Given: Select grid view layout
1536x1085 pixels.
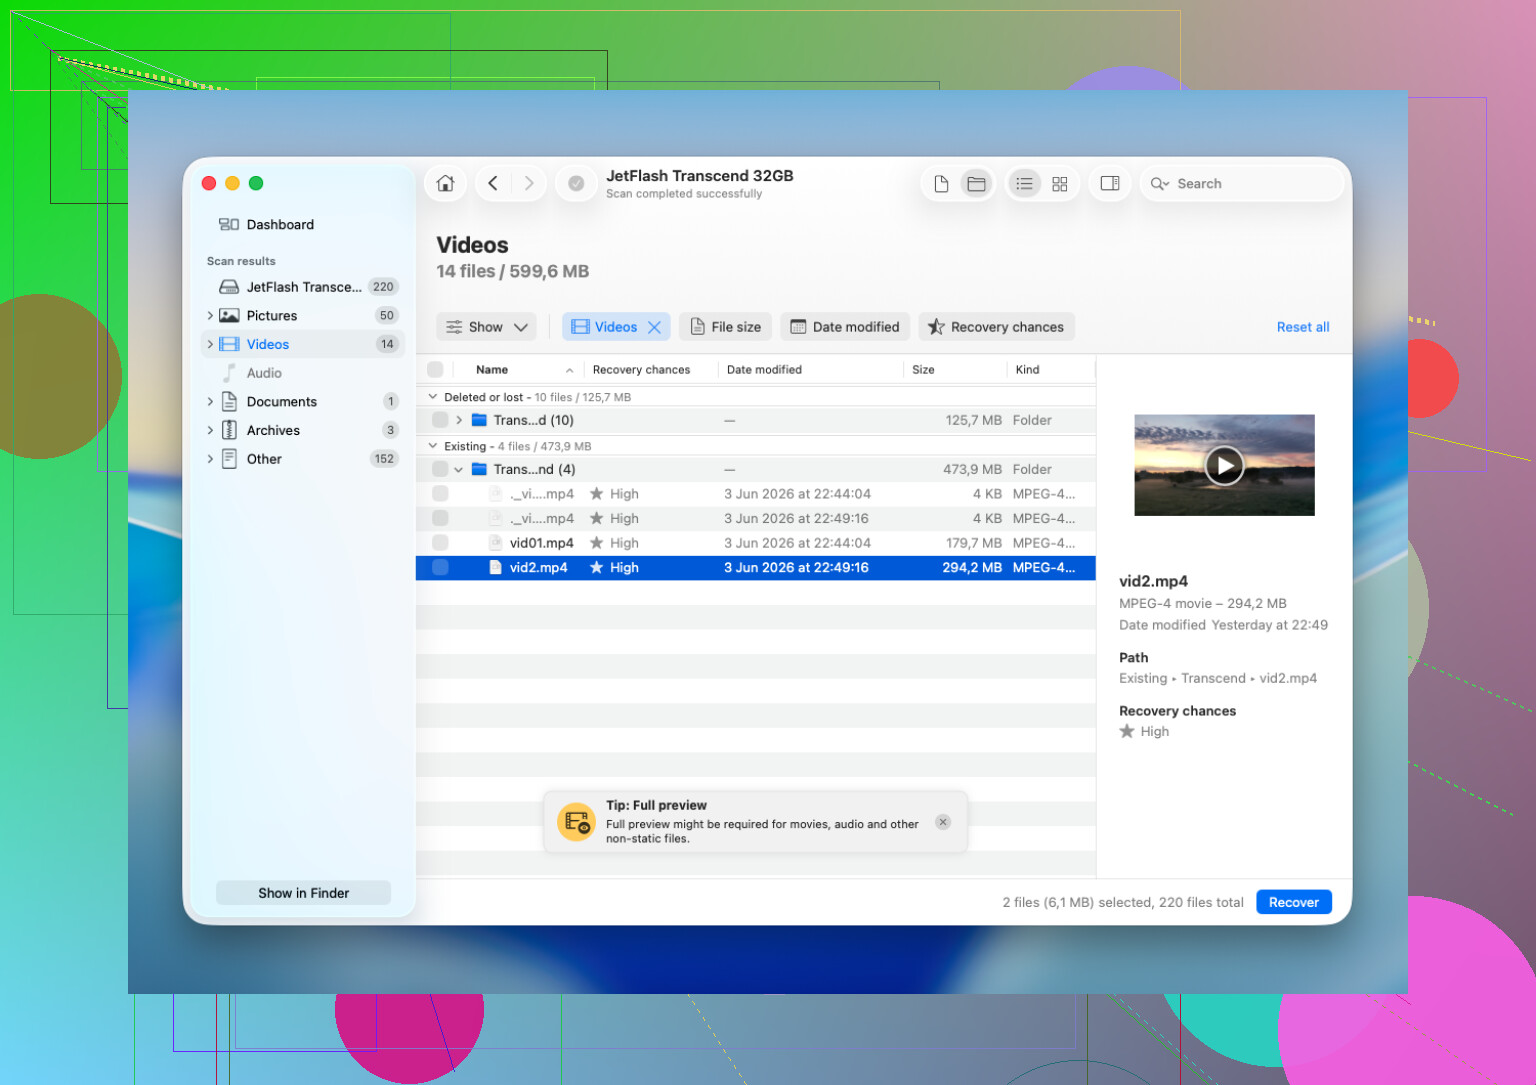Looking at the screenshot, I should (x=1060, y=183).
